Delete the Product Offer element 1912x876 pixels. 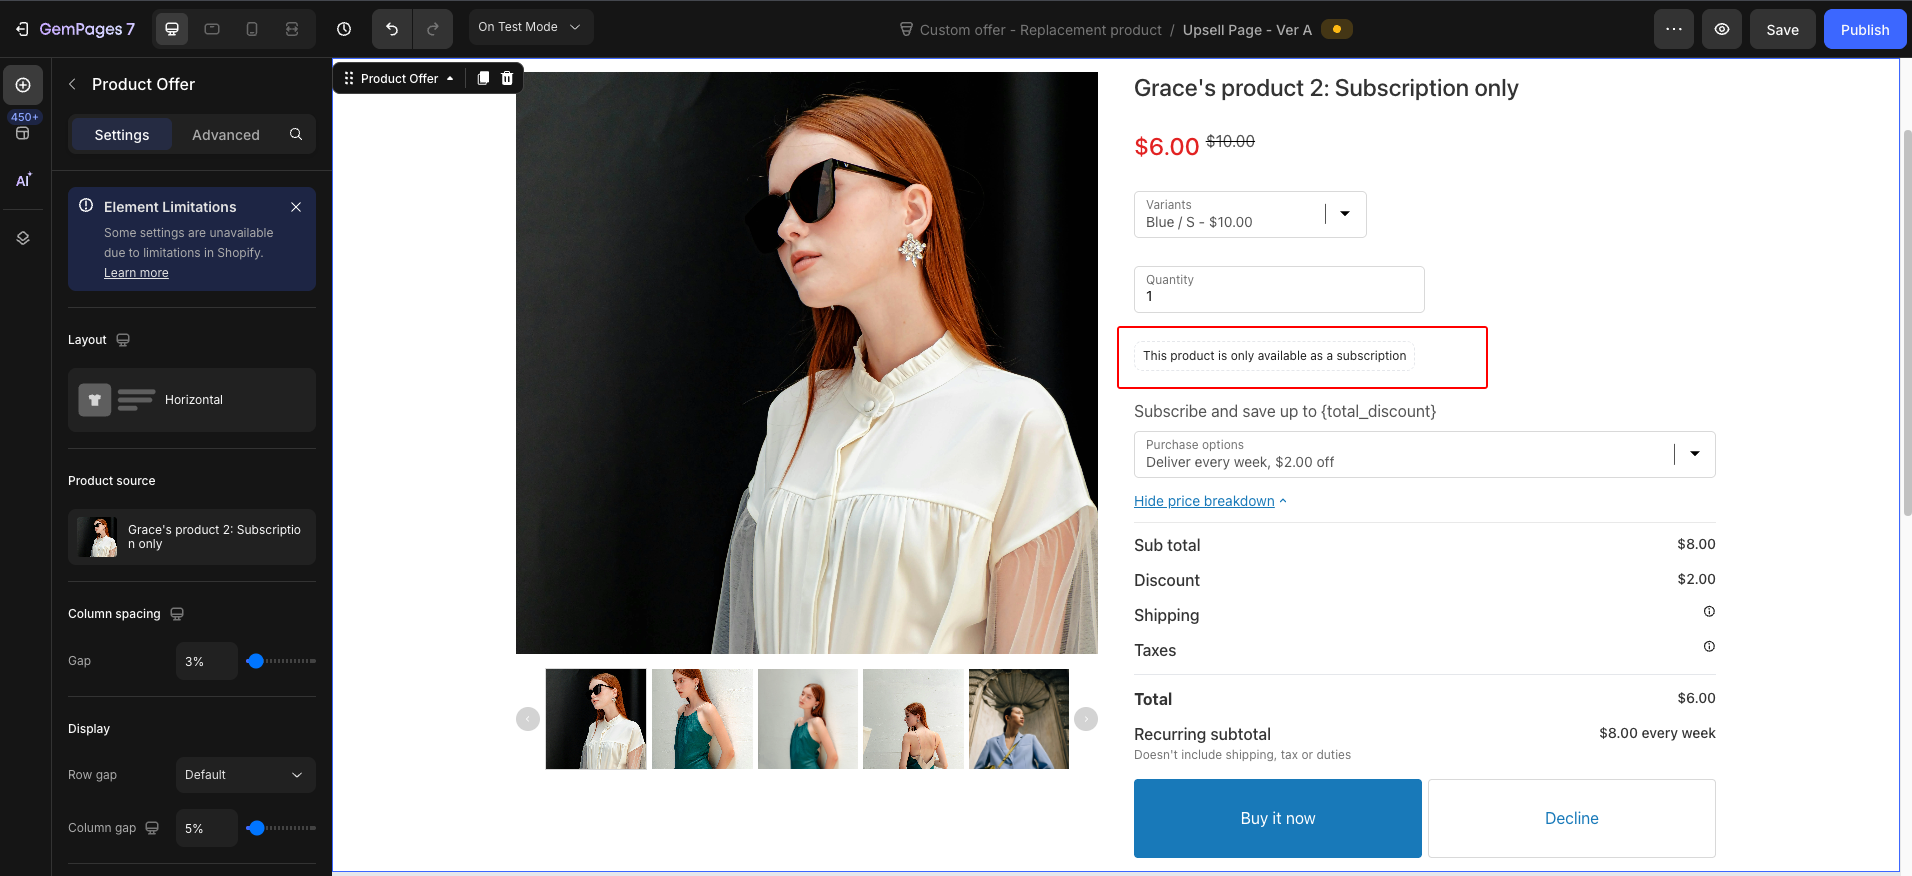(507, 78)
